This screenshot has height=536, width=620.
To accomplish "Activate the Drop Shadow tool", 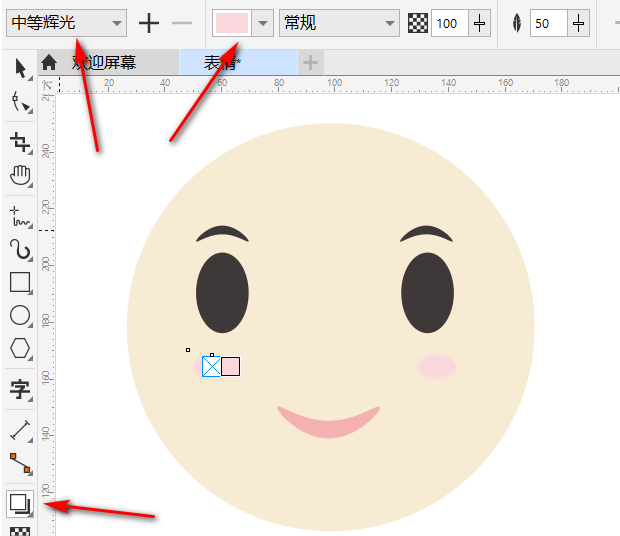I will (x=20, y=502).
